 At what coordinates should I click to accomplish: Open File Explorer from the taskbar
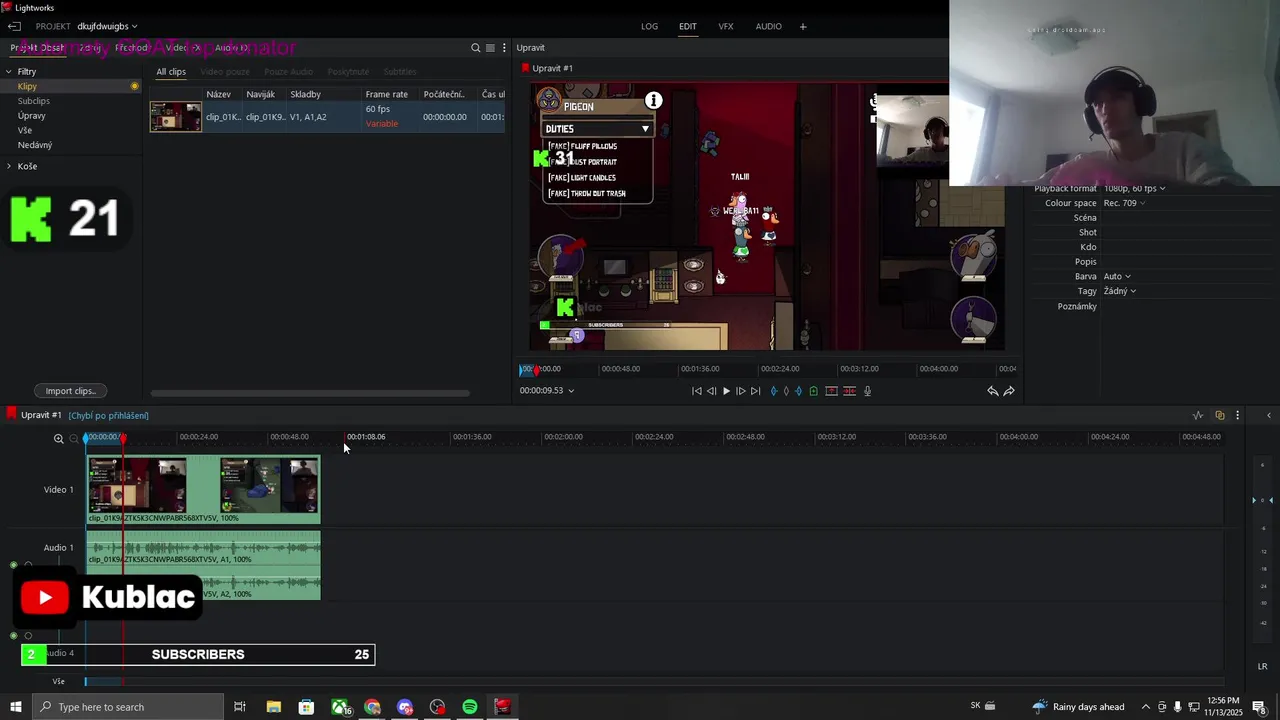pyautogui.click(x=274, y=707)
